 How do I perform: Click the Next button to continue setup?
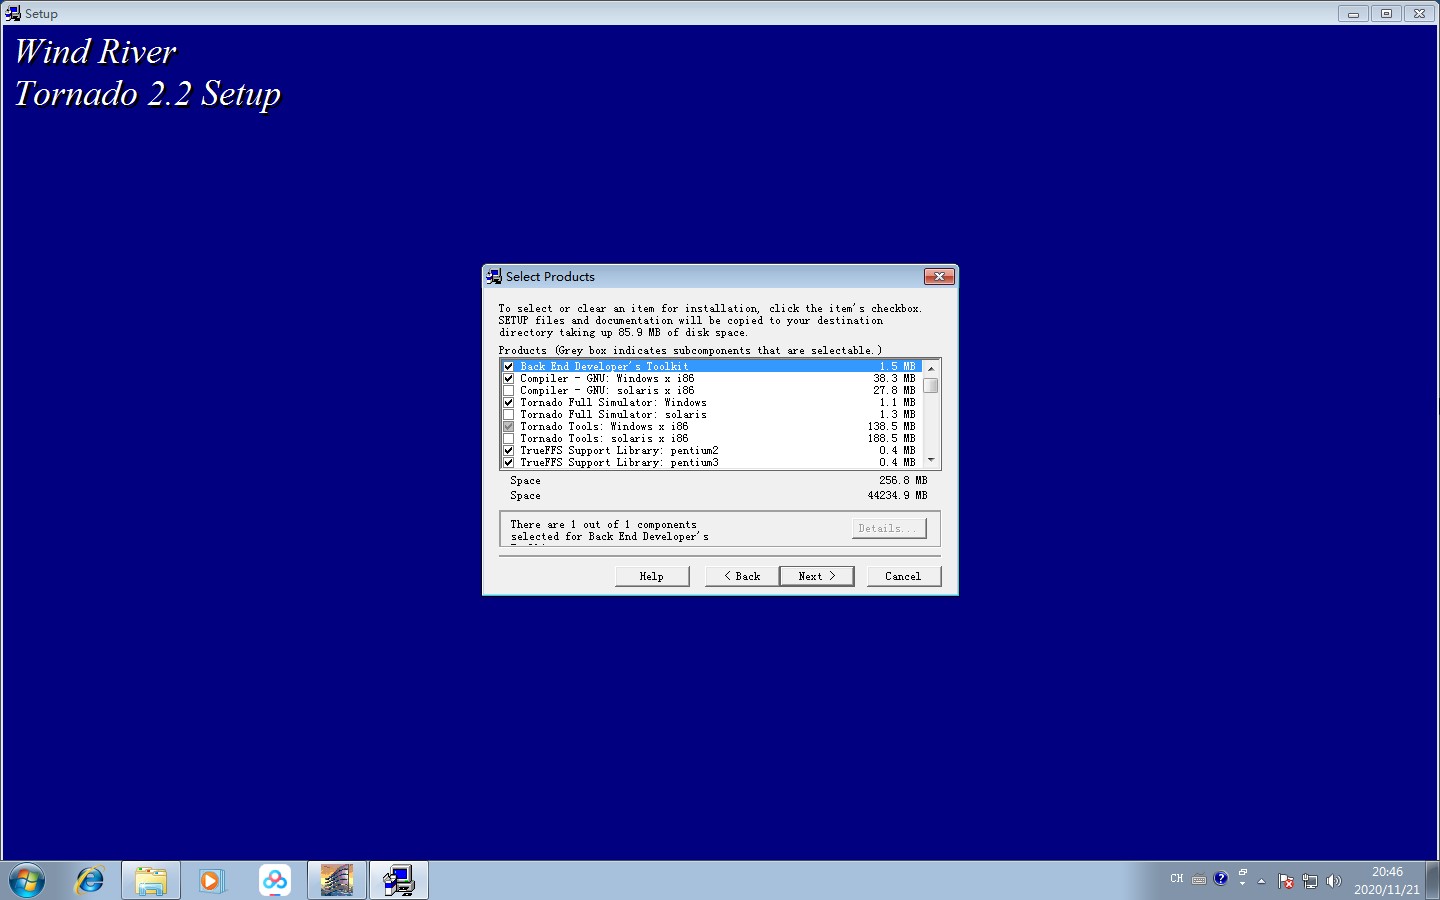(816, 575)
